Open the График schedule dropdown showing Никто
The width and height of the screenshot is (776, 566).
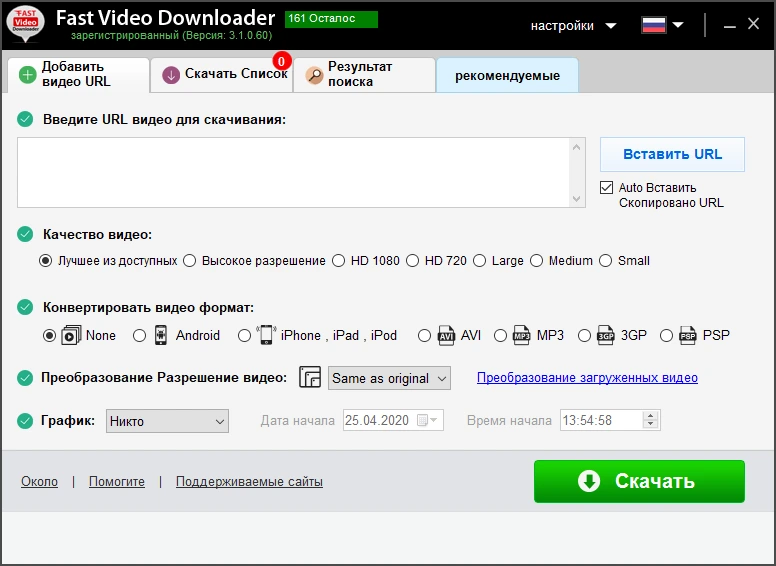point(167,421)
